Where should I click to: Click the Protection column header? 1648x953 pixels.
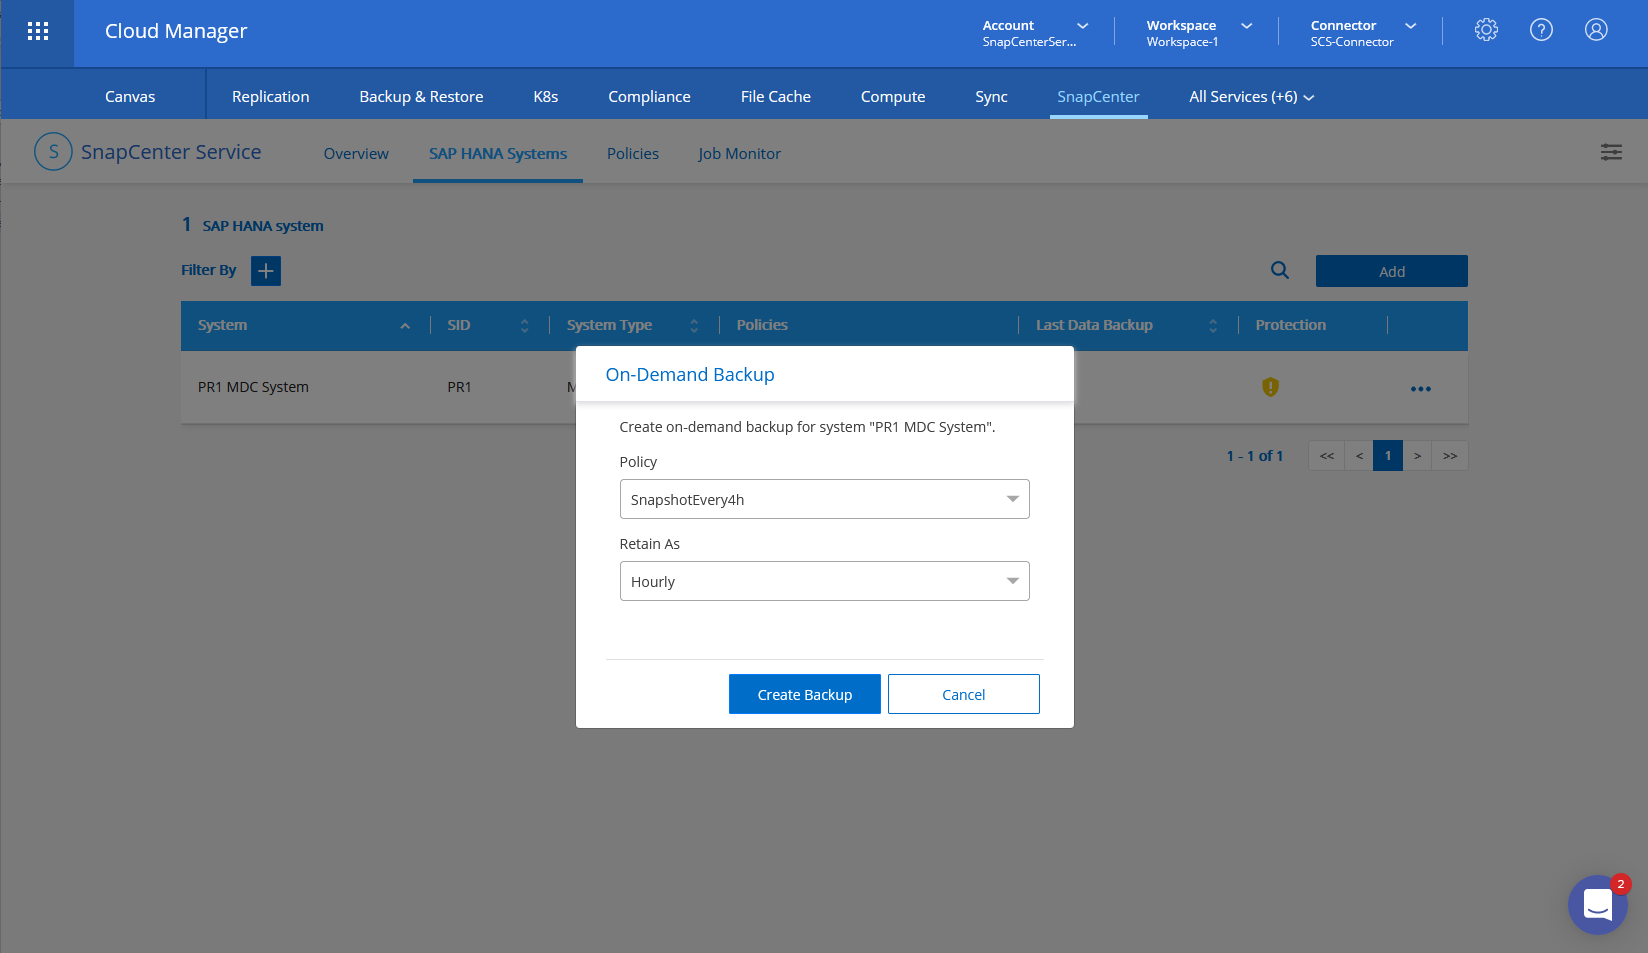pyautogui.click(x=1291, y=325)
